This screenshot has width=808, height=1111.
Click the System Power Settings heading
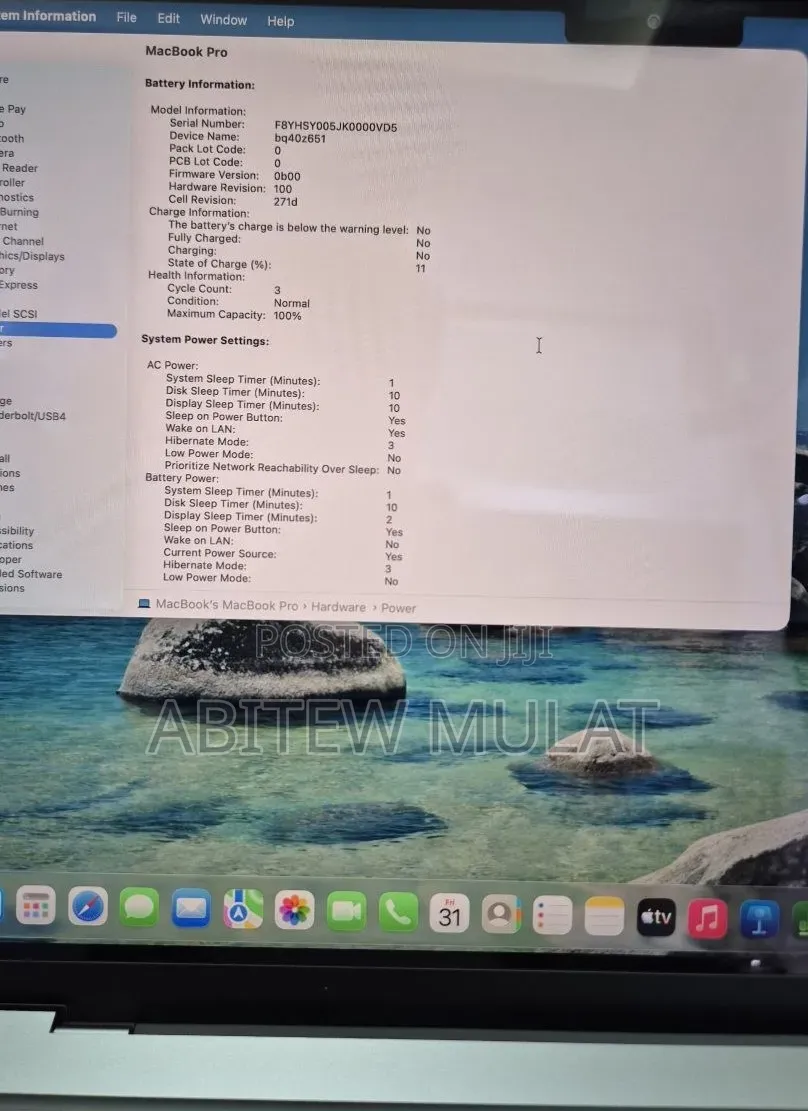205,339
